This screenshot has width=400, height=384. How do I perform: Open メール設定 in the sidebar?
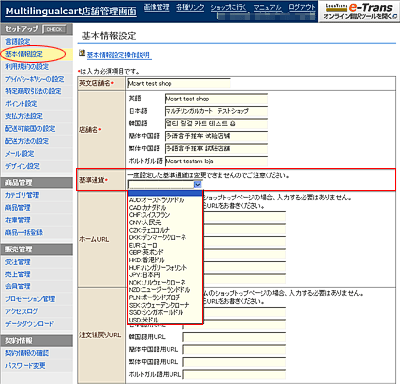tap(19, 154)
